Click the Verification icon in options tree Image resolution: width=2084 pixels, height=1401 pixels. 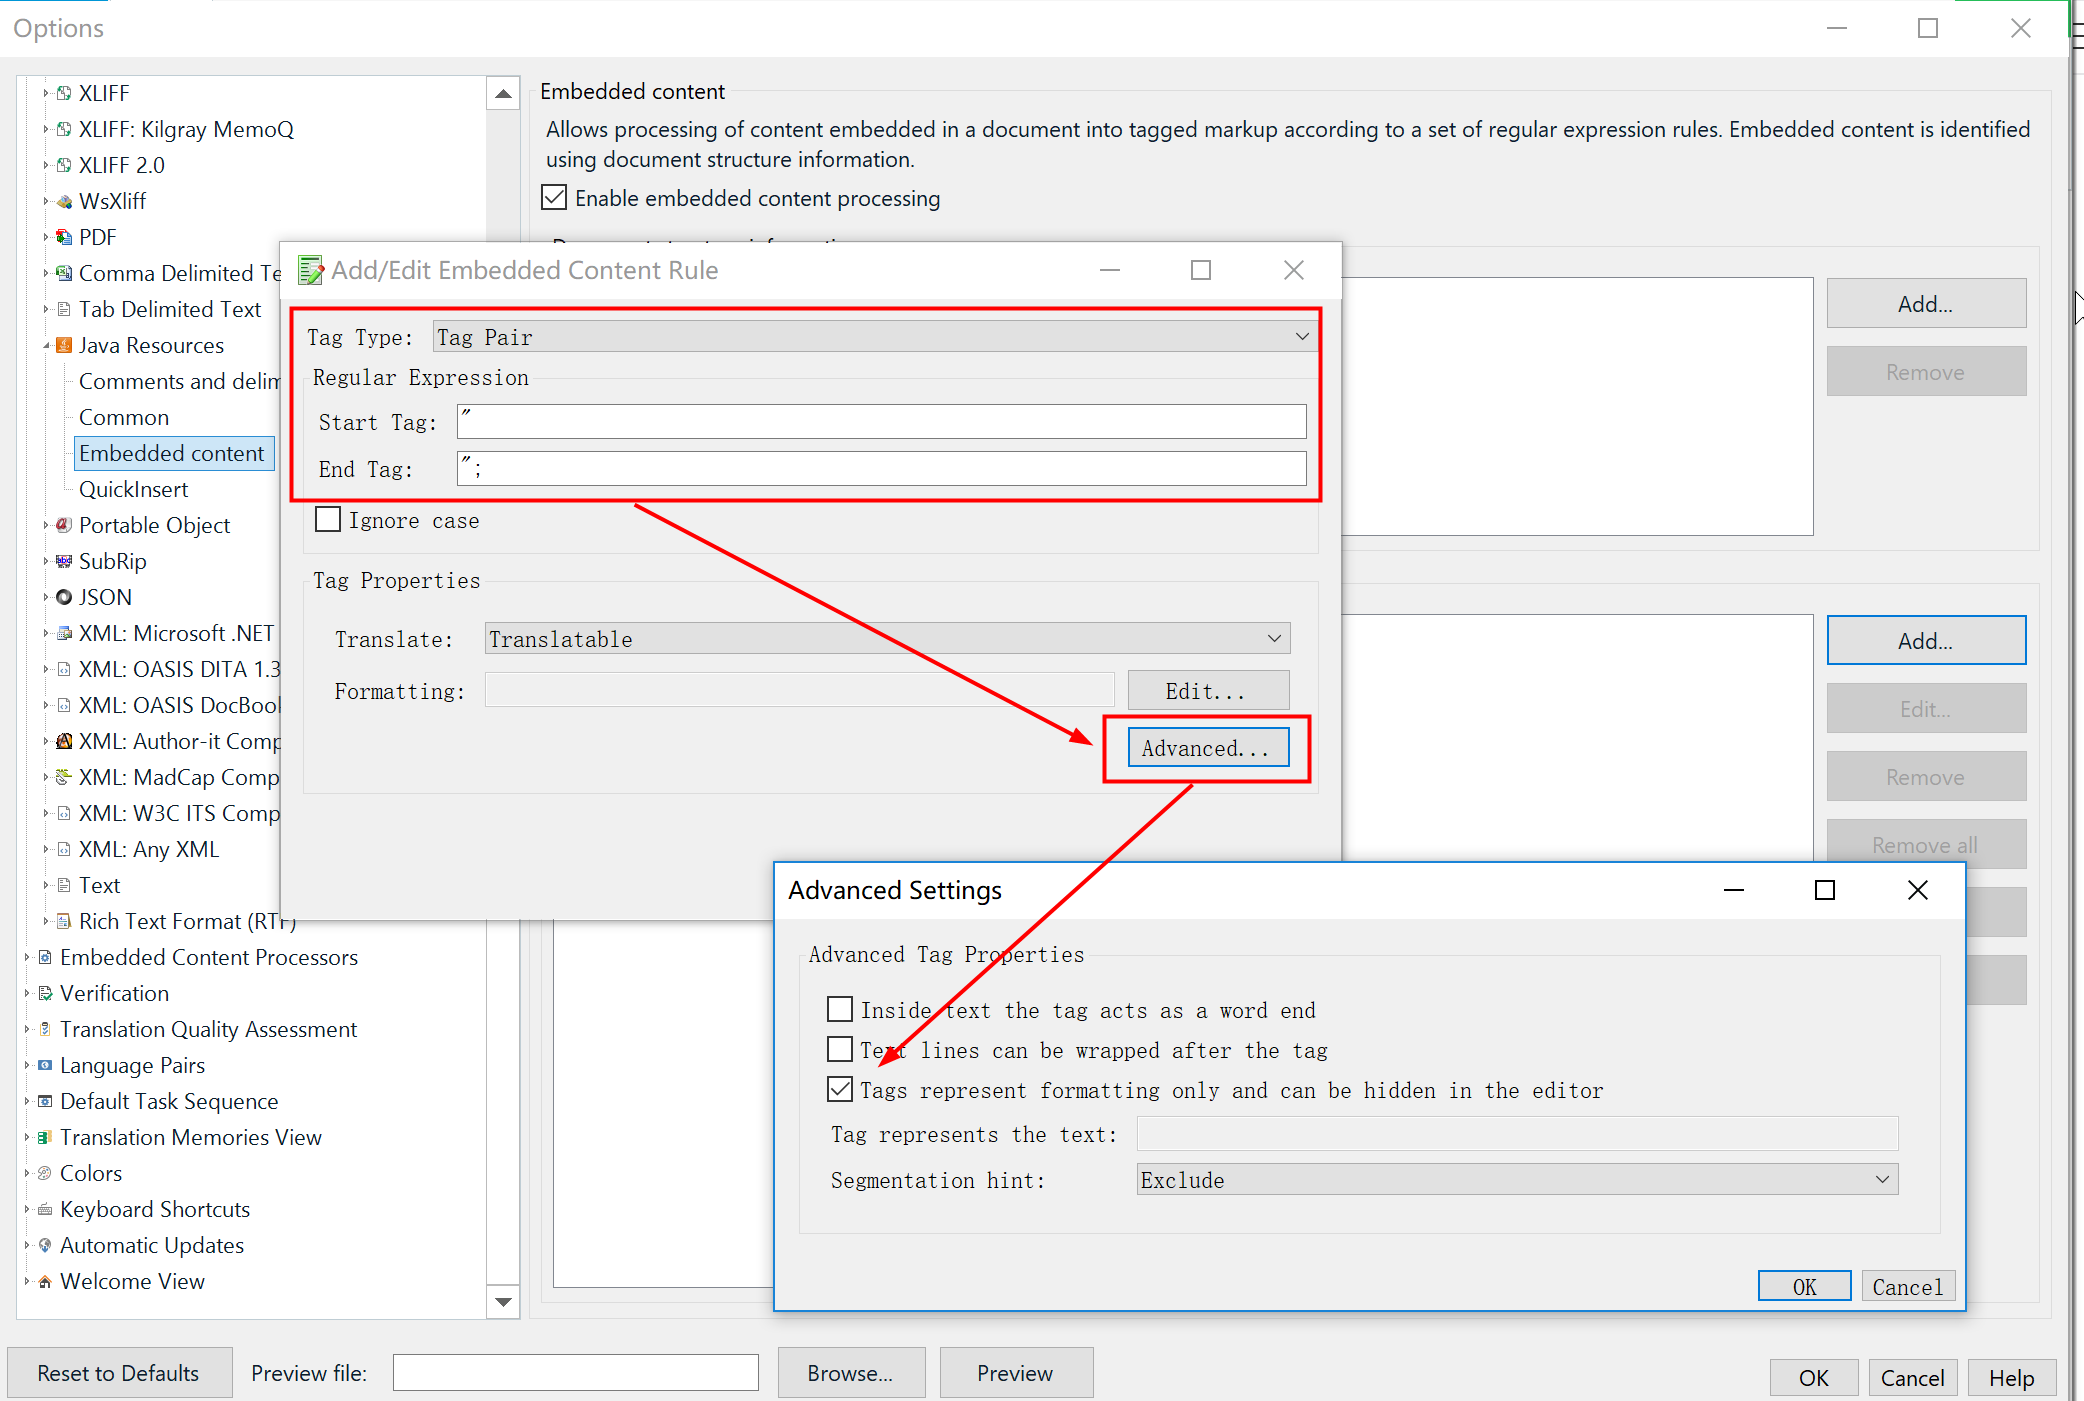tap(45, 993)
